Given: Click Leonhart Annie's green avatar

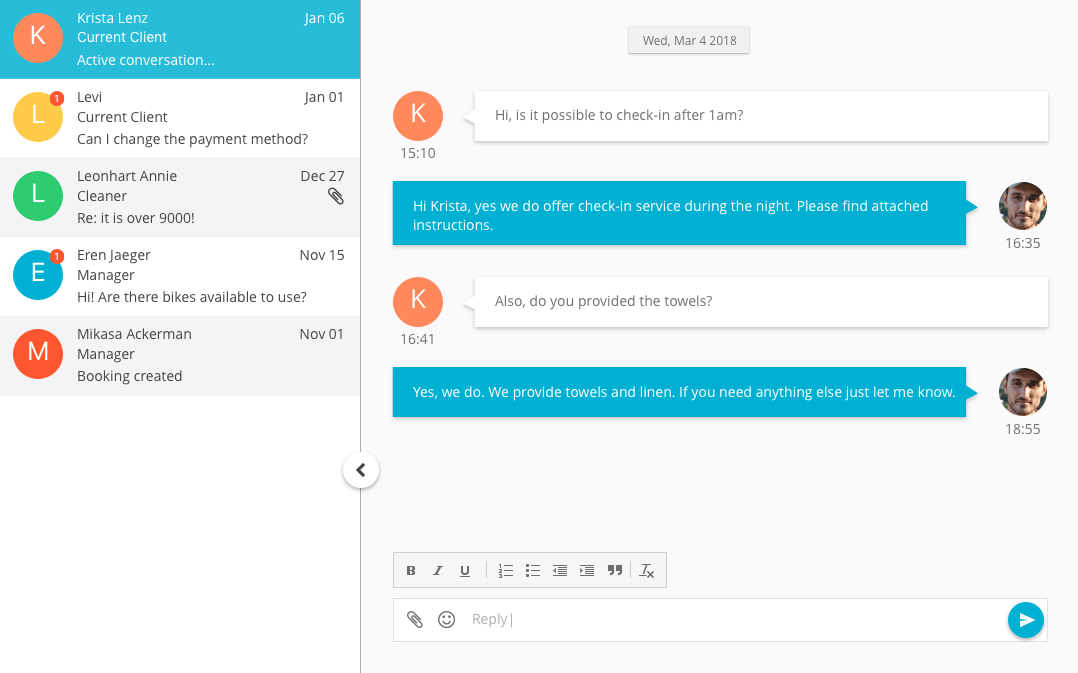Looking at the screenshot, I should click(38, 196).
